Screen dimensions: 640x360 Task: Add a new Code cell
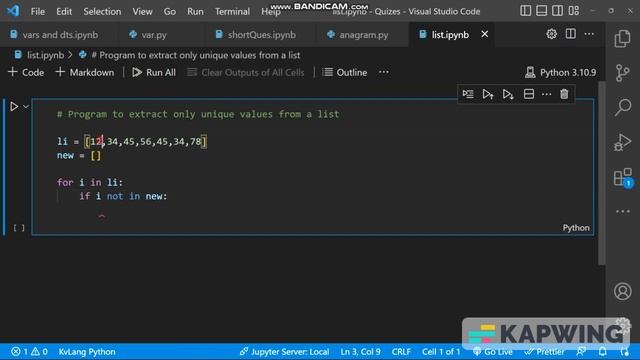click(26, 72)
